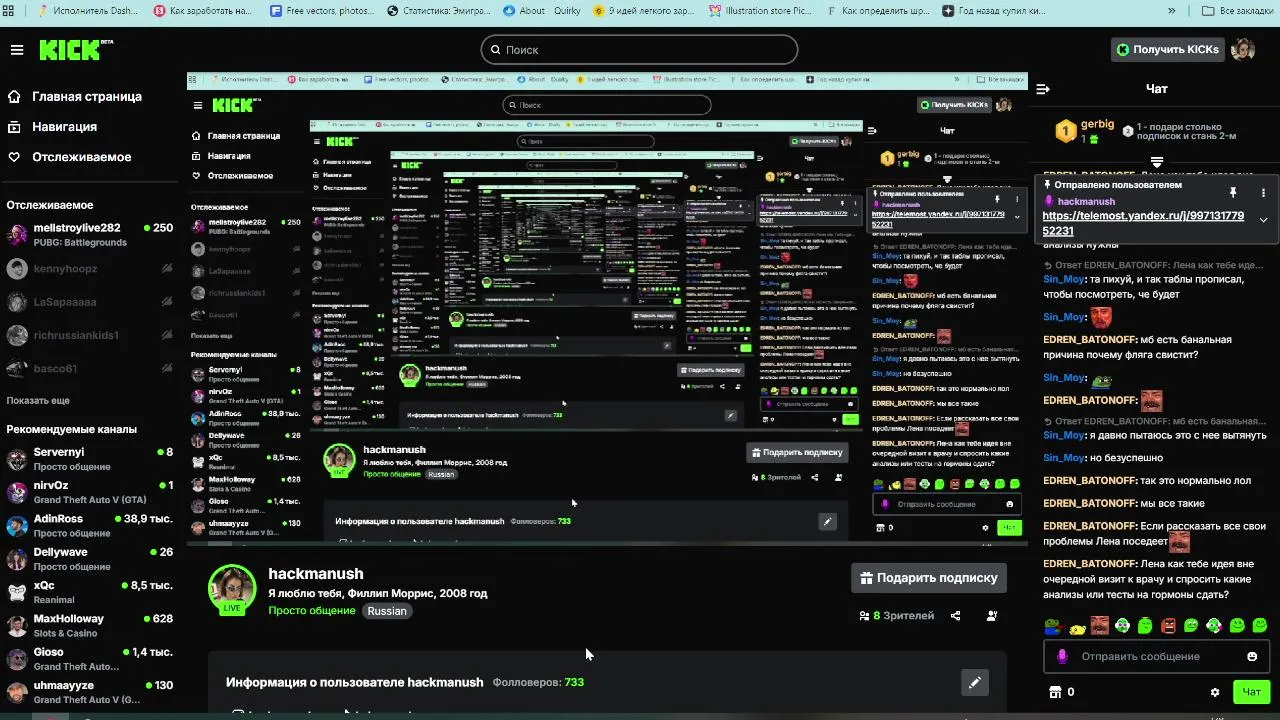This screenshot has height=720, width=1280.
Task: Expand the gift leaderboard with down arrow
Action: point(1156,161)
